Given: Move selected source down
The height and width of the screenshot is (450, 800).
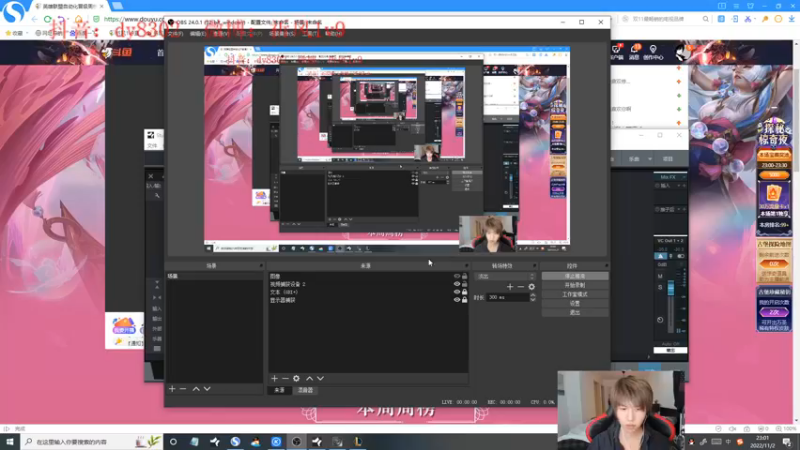Looking at the screenshot, I should pyautogui.click(x=320, y=379).
